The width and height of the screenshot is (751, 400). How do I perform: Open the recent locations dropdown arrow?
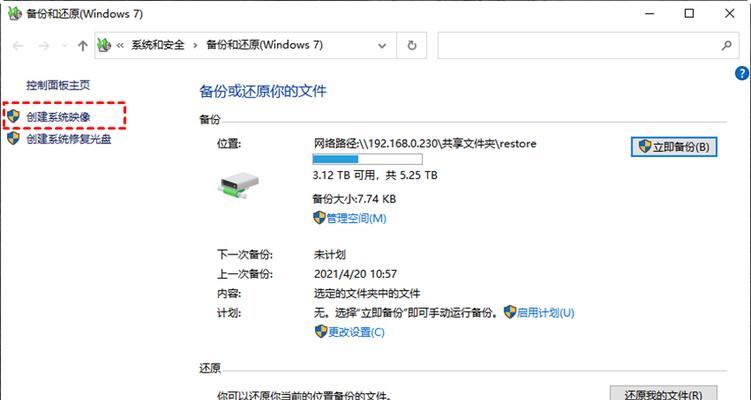[x=64, y=46]
